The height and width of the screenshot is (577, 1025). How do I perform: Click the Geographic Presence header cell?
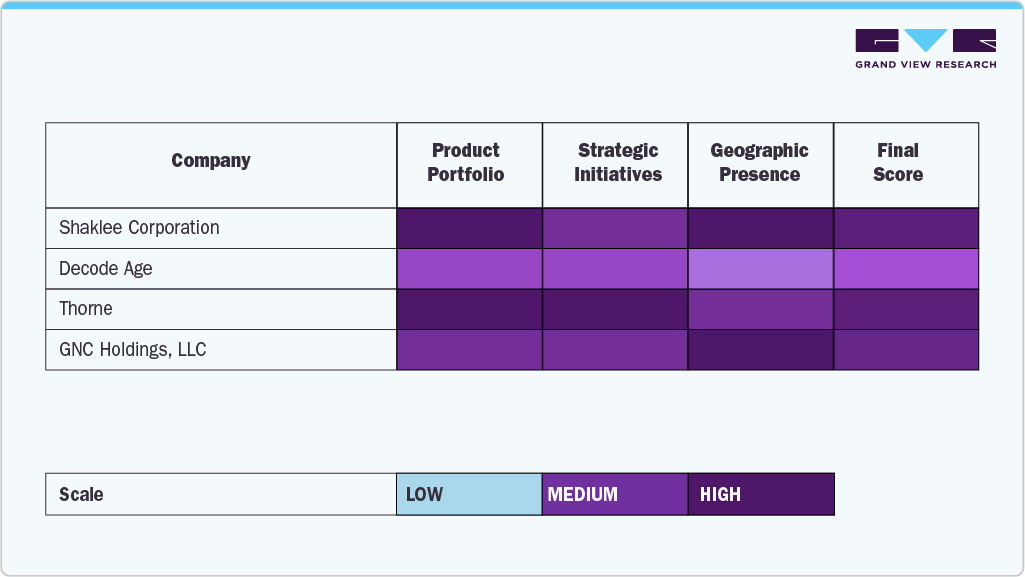[760, 162]
